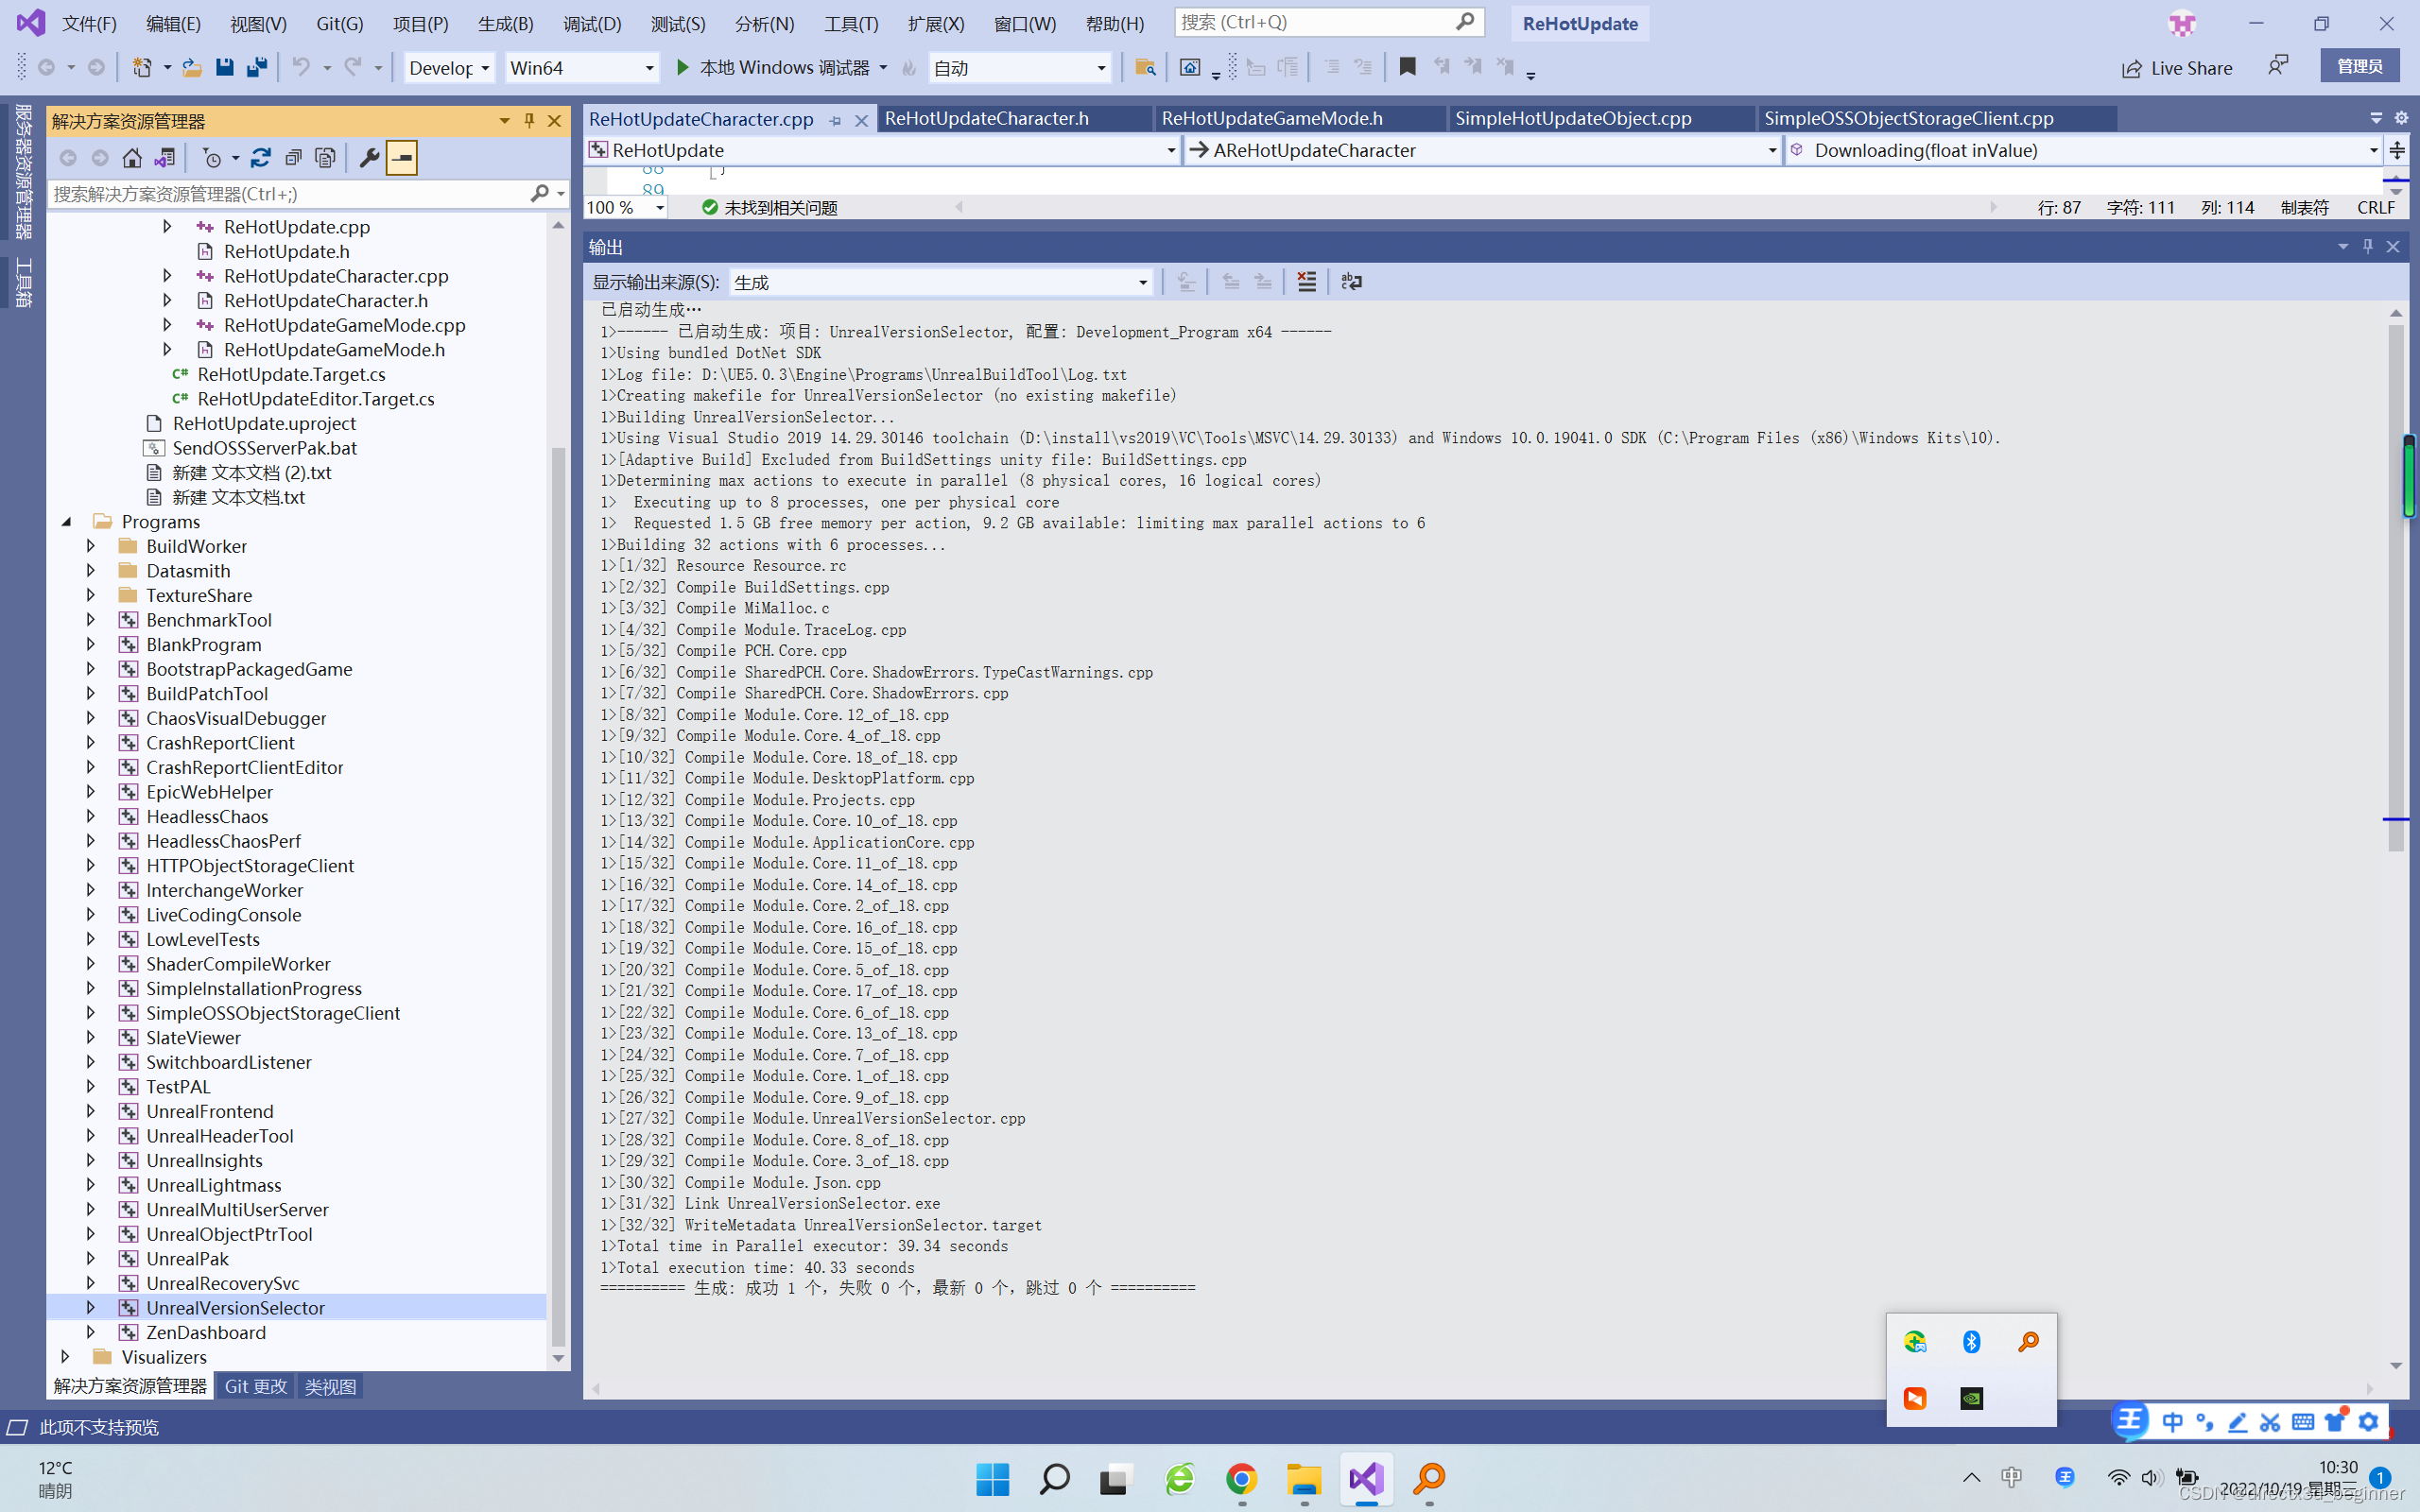Click the Solution Explorer search field
This screenshot has width=2420, height=1512.
pyautogui.click(x=290, y=194)
